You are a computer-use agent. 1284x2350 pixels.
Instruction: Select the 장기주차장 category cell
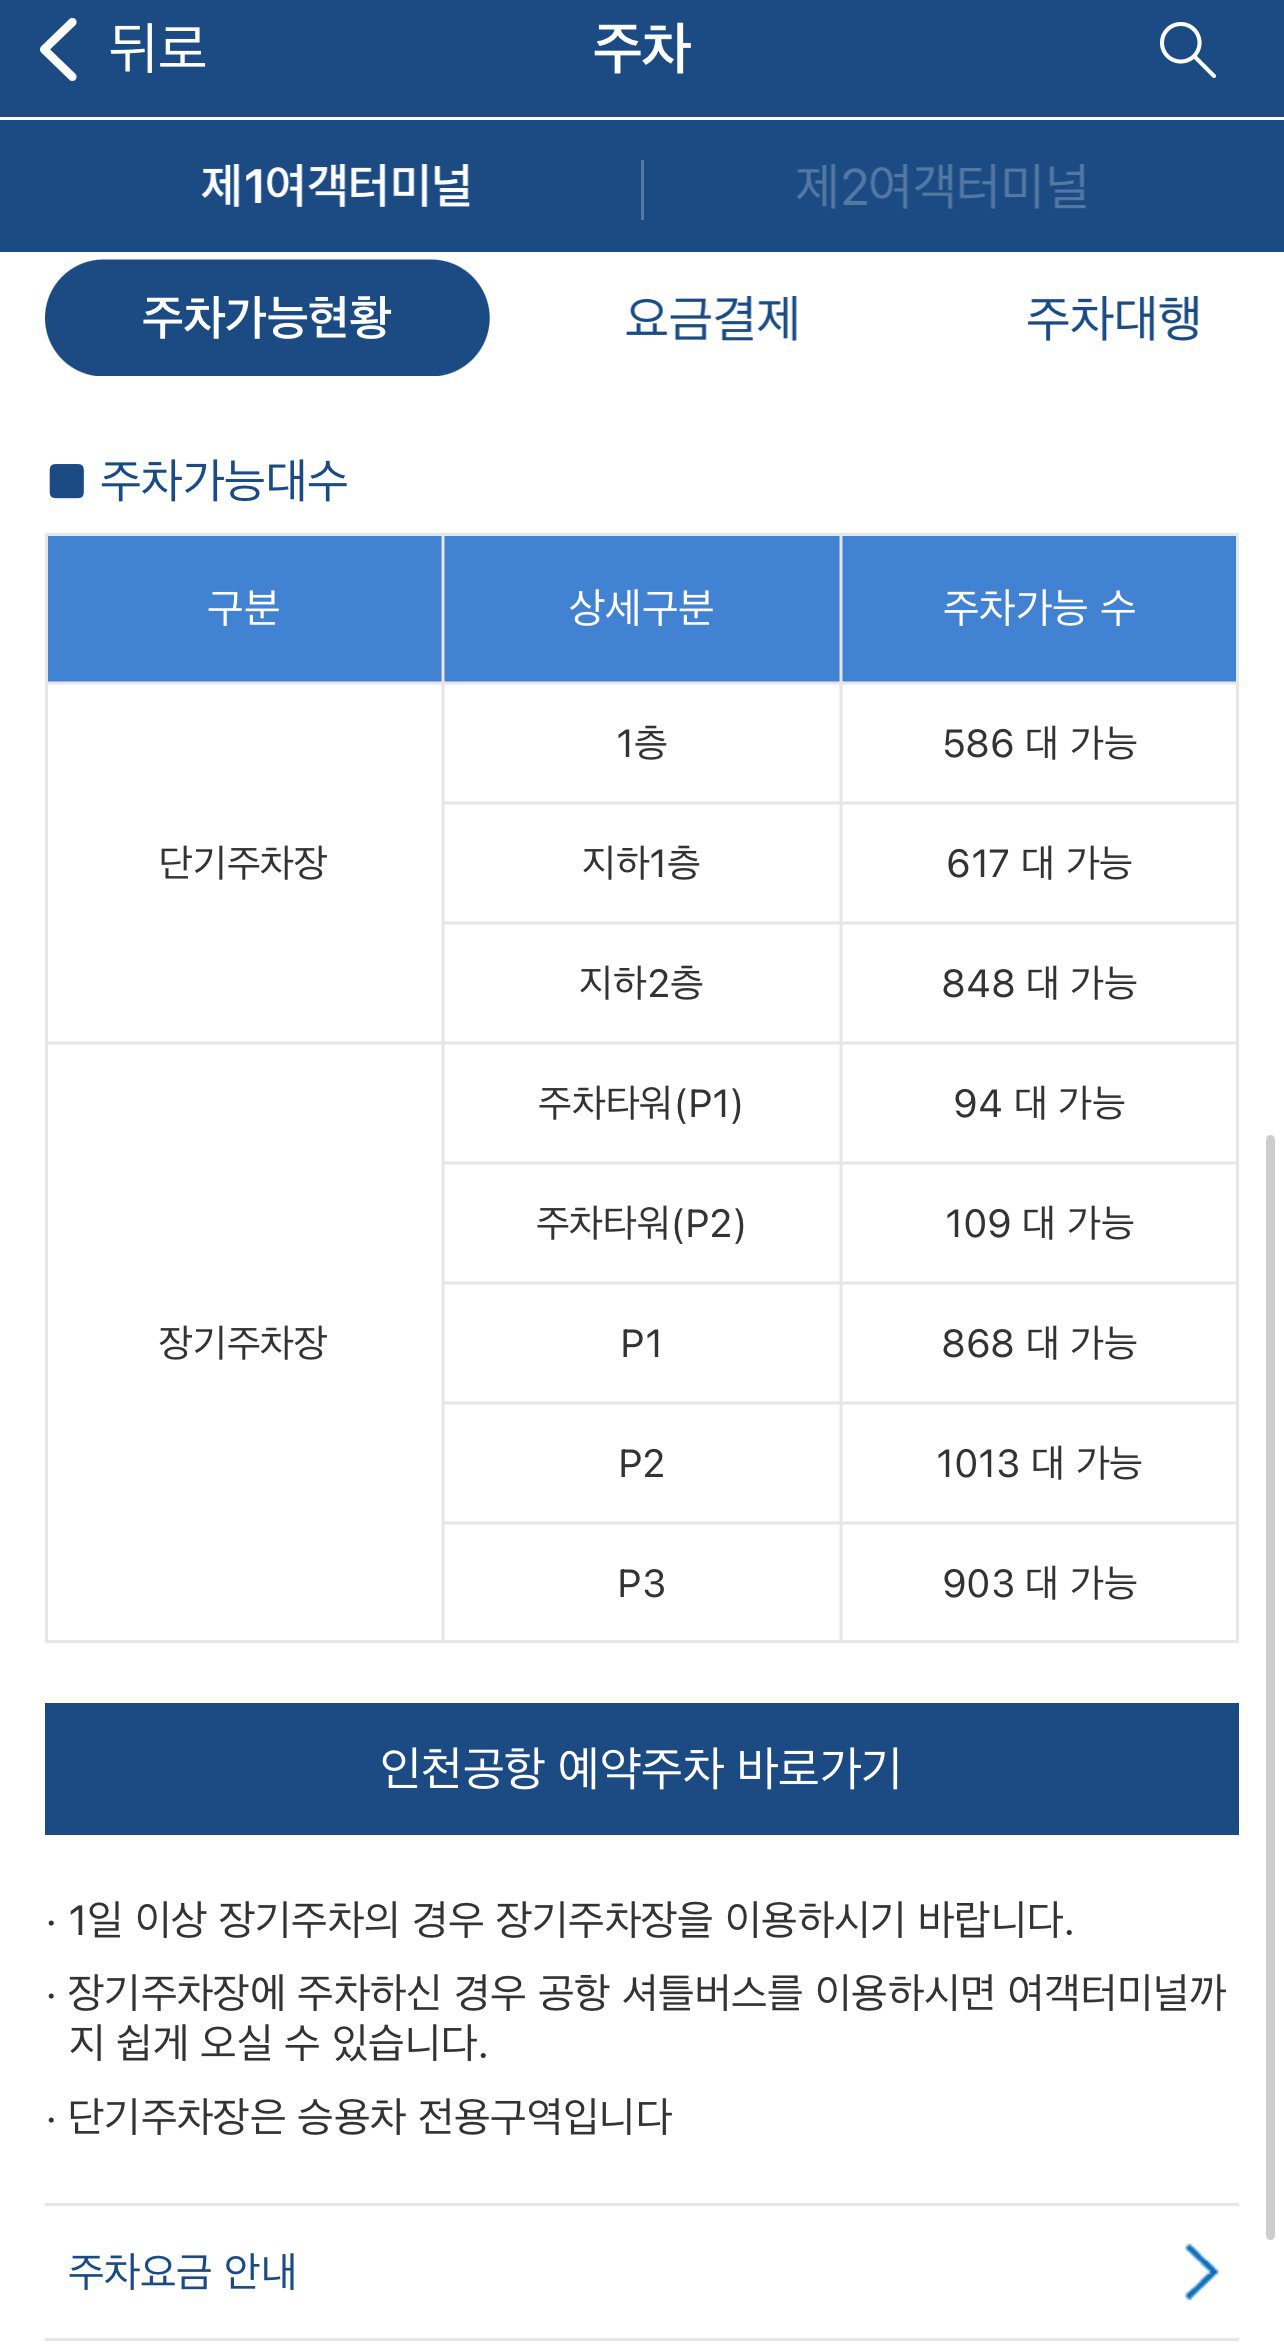[244, 1343]
